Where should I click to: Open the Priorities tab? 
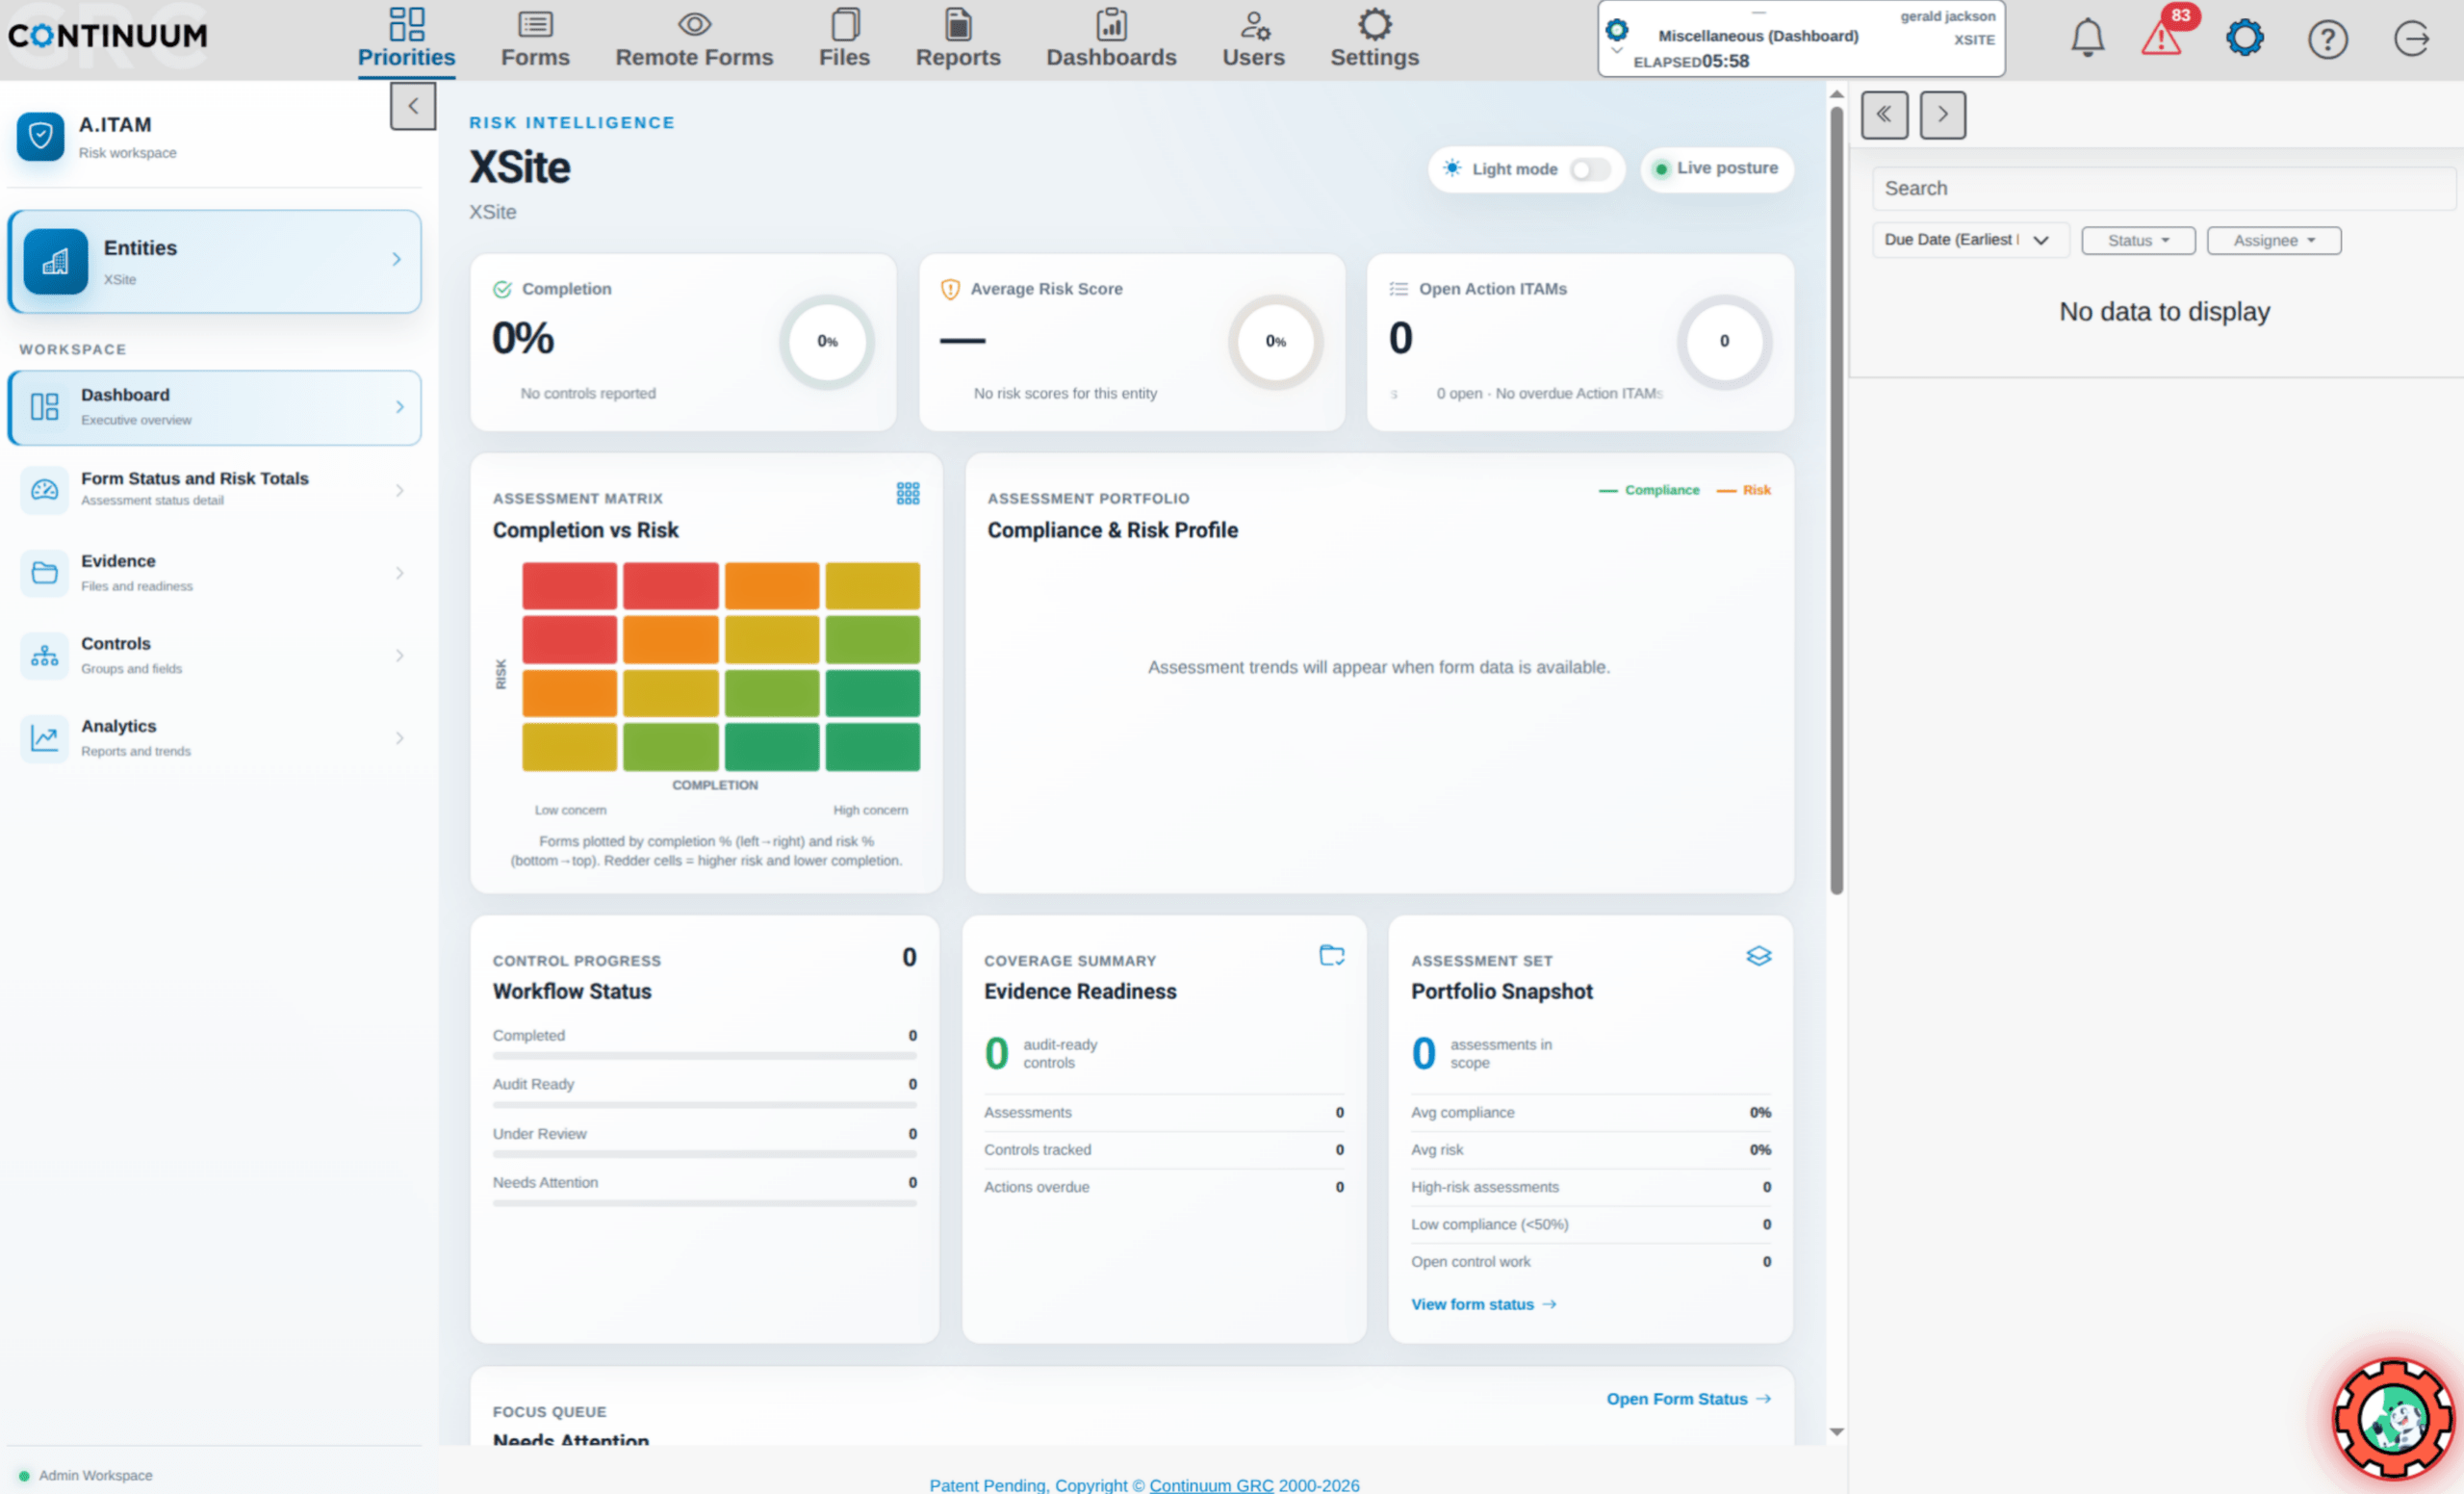pyautogui.click(x=406, y=39)
